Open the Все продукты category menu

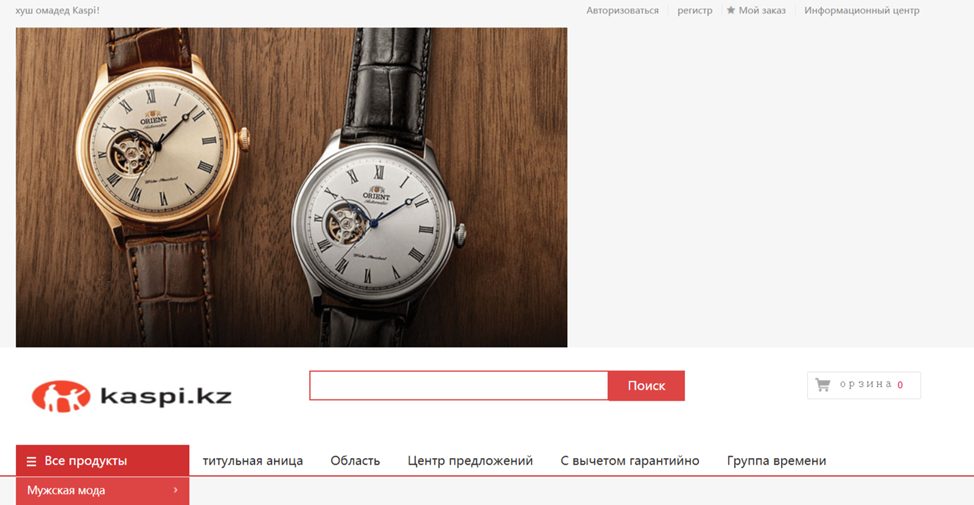pyautogui.click(x=102, y=460)
